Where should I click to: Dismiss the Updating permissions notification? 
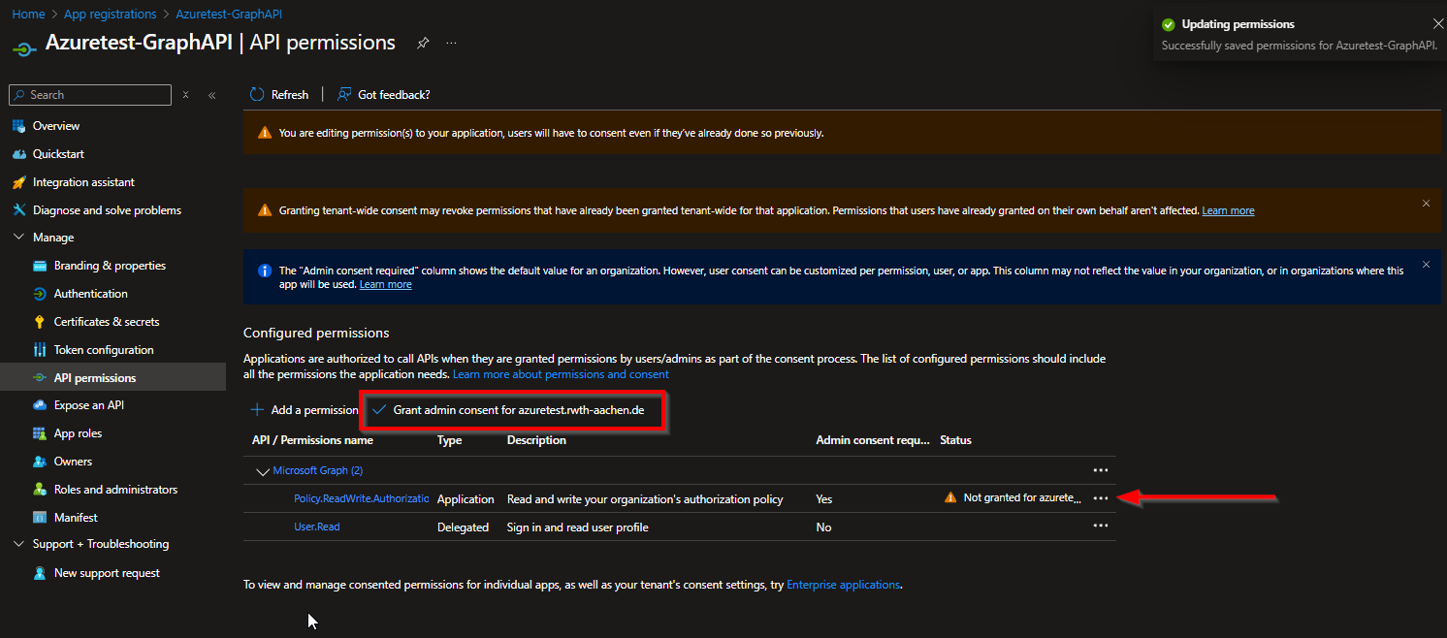pos(1437,24)
